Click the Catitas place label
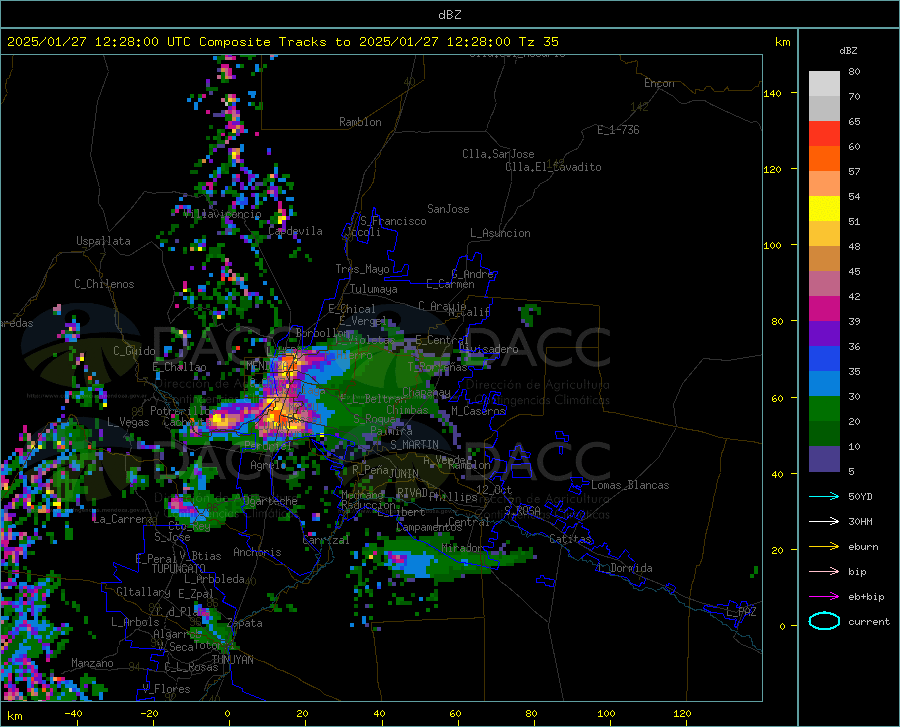 [571, 539]
